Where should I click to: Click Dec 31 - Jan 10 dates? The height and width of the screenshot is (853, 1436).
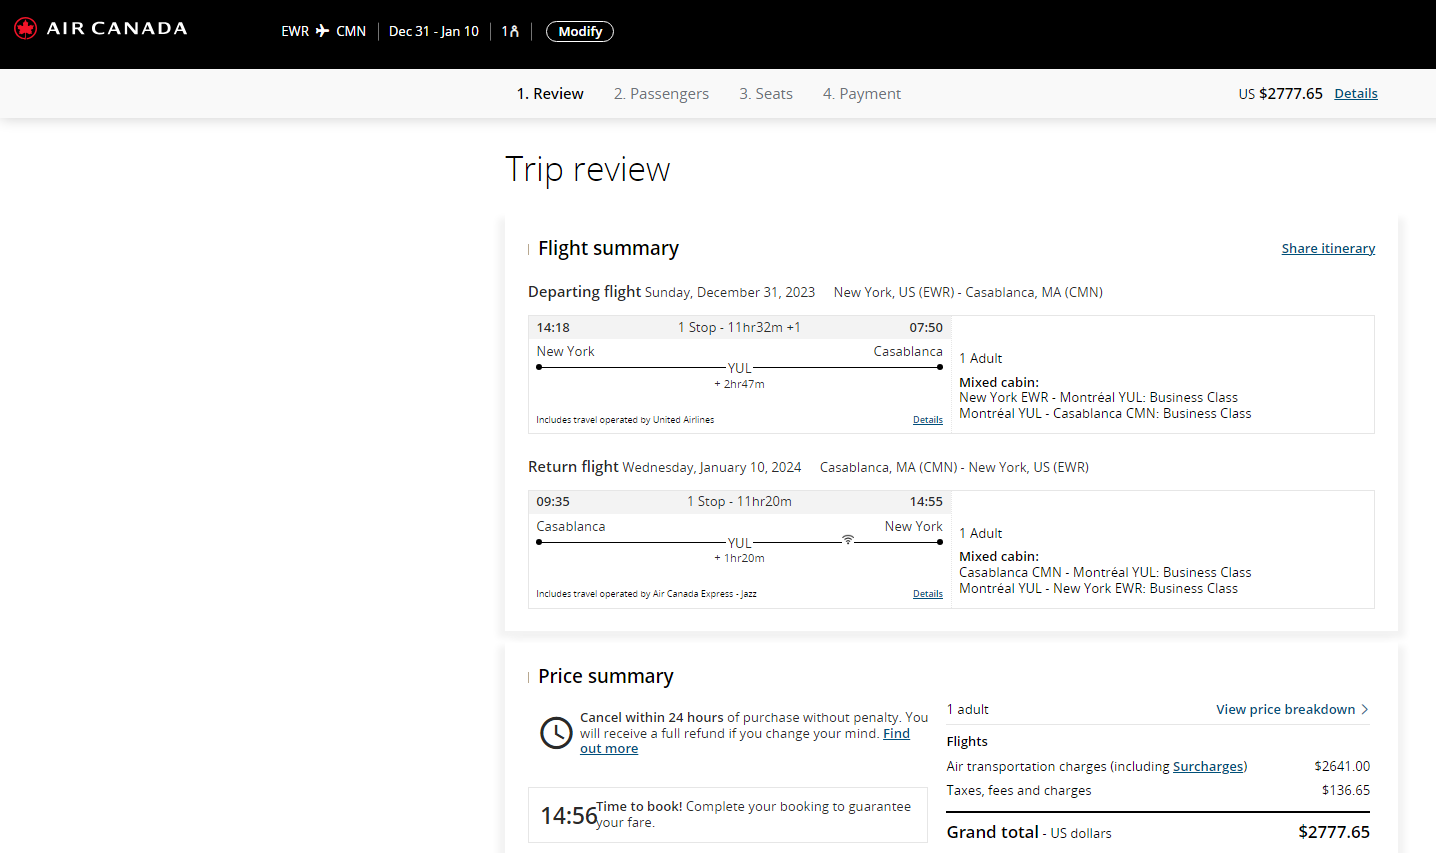click(434, 31)
